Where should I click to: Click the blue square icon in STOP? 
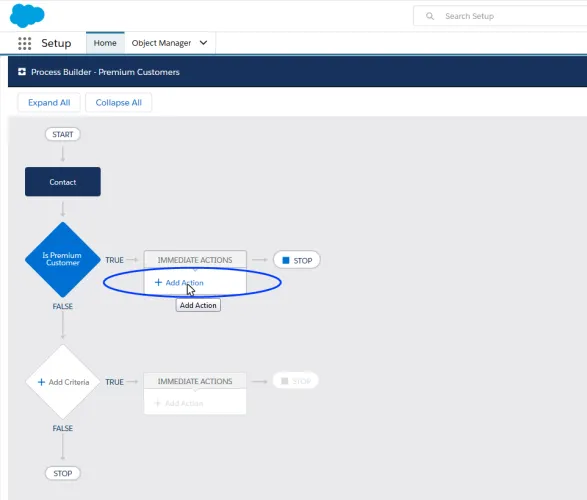point(286,260)
